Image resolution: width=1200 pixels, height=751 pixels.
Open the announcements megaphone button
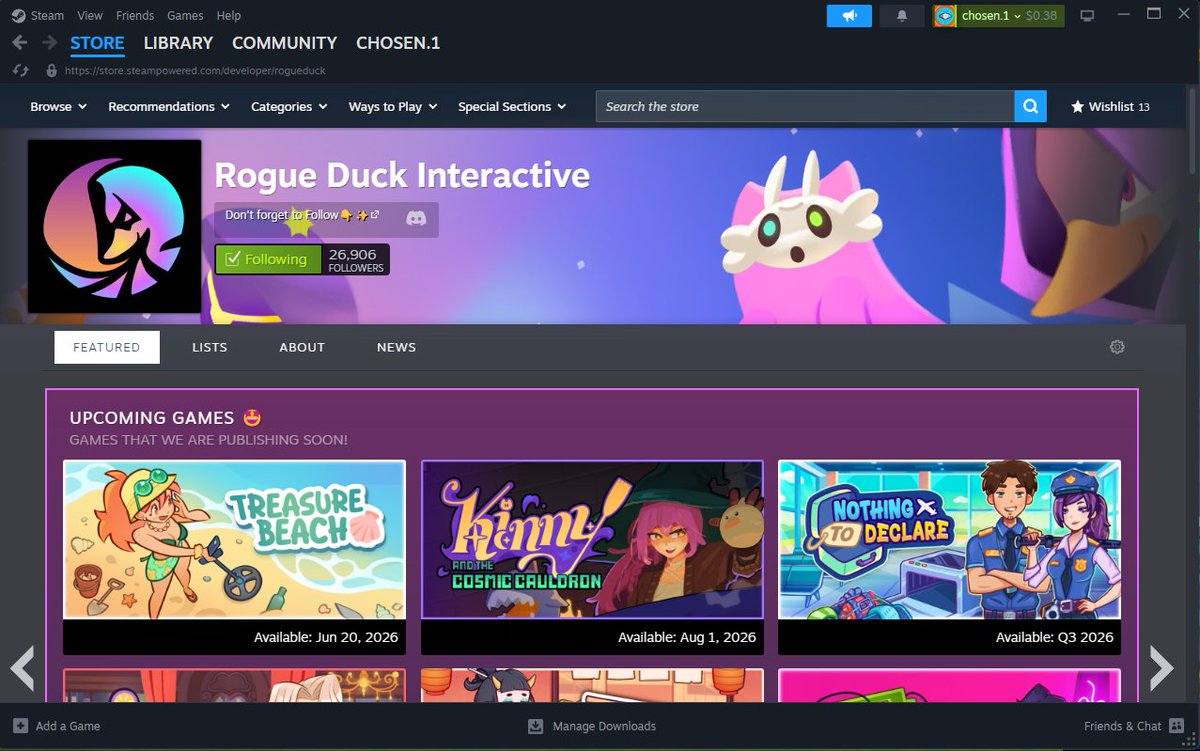point(849,16)
